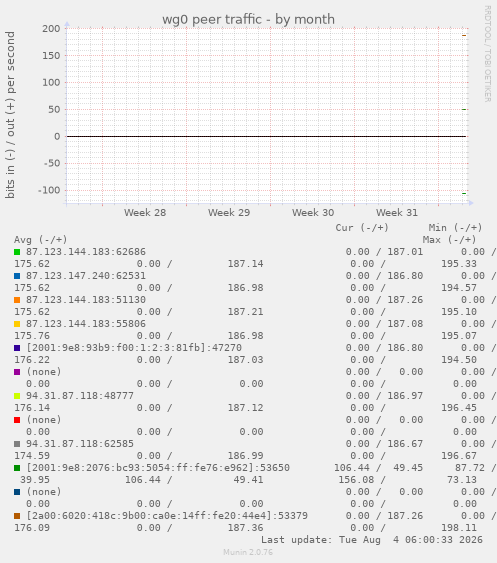This screenshot has width=497, height=563.
Task: Select the legend label 87.123.144.183:51130
Action: click(x=86, y=300)
